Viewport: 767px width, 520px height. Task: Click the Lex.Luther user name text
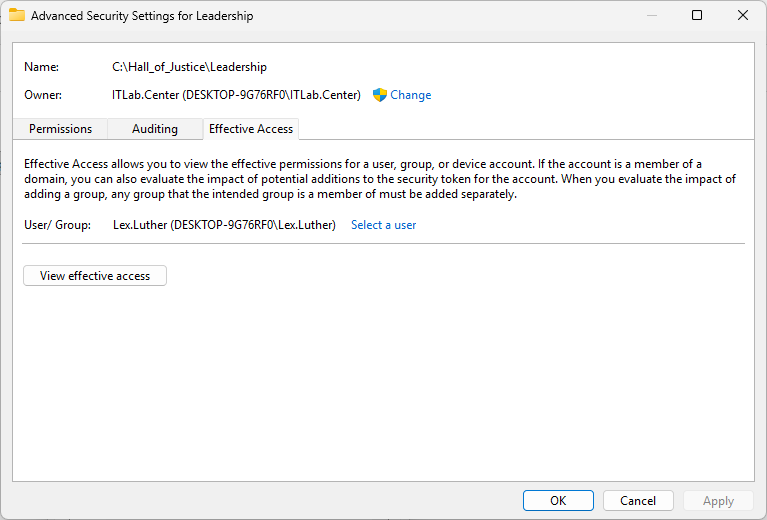224,225
